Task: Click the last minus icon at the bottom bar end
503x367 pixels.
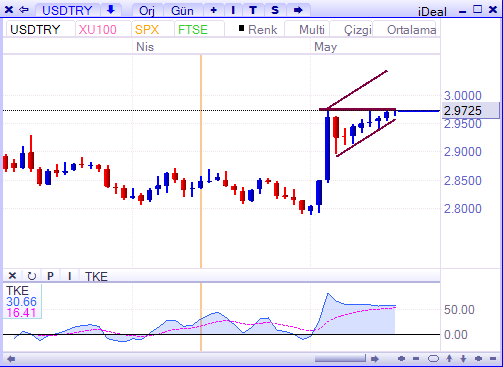Action: 493,359
